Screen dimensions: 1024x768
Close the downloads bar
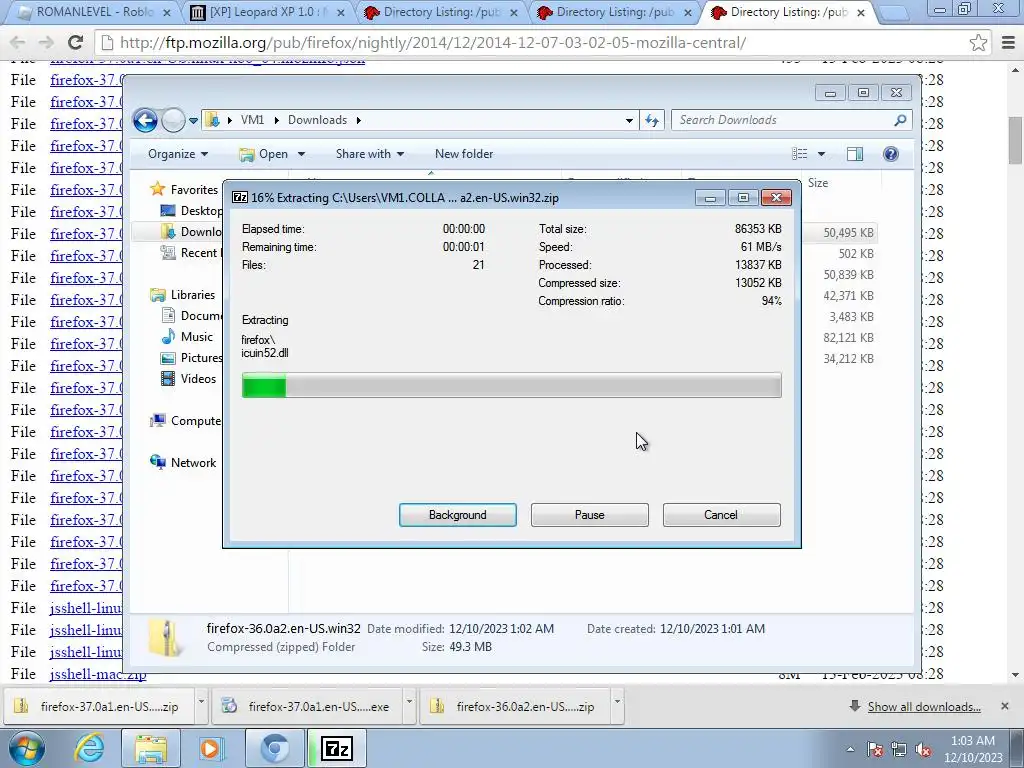[x=1004, y=706]
